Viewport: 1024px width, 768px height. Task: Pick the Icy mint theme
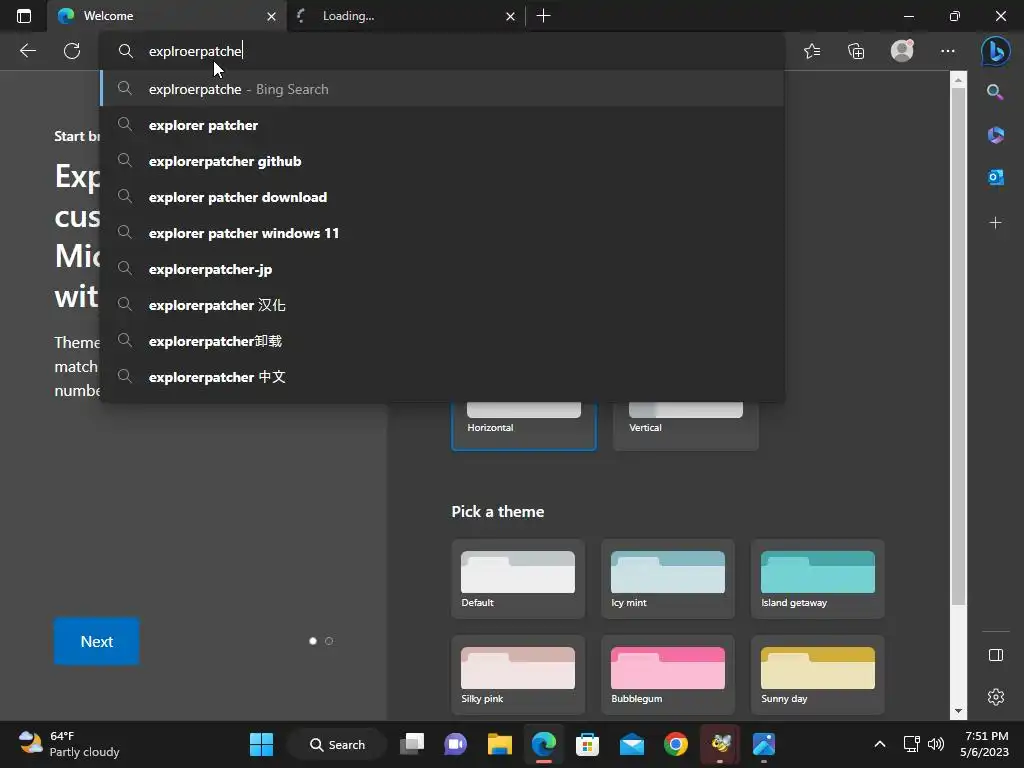[667, 579]
